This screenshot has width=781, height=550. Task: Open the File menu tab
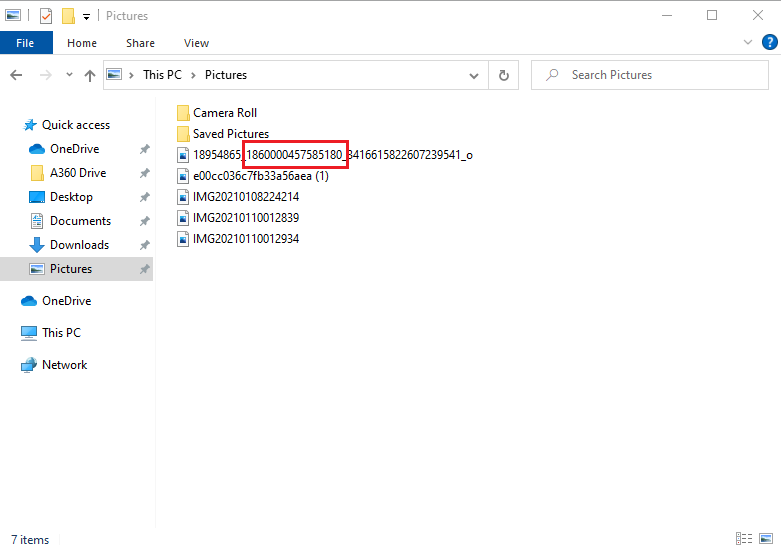coord(26,43)
